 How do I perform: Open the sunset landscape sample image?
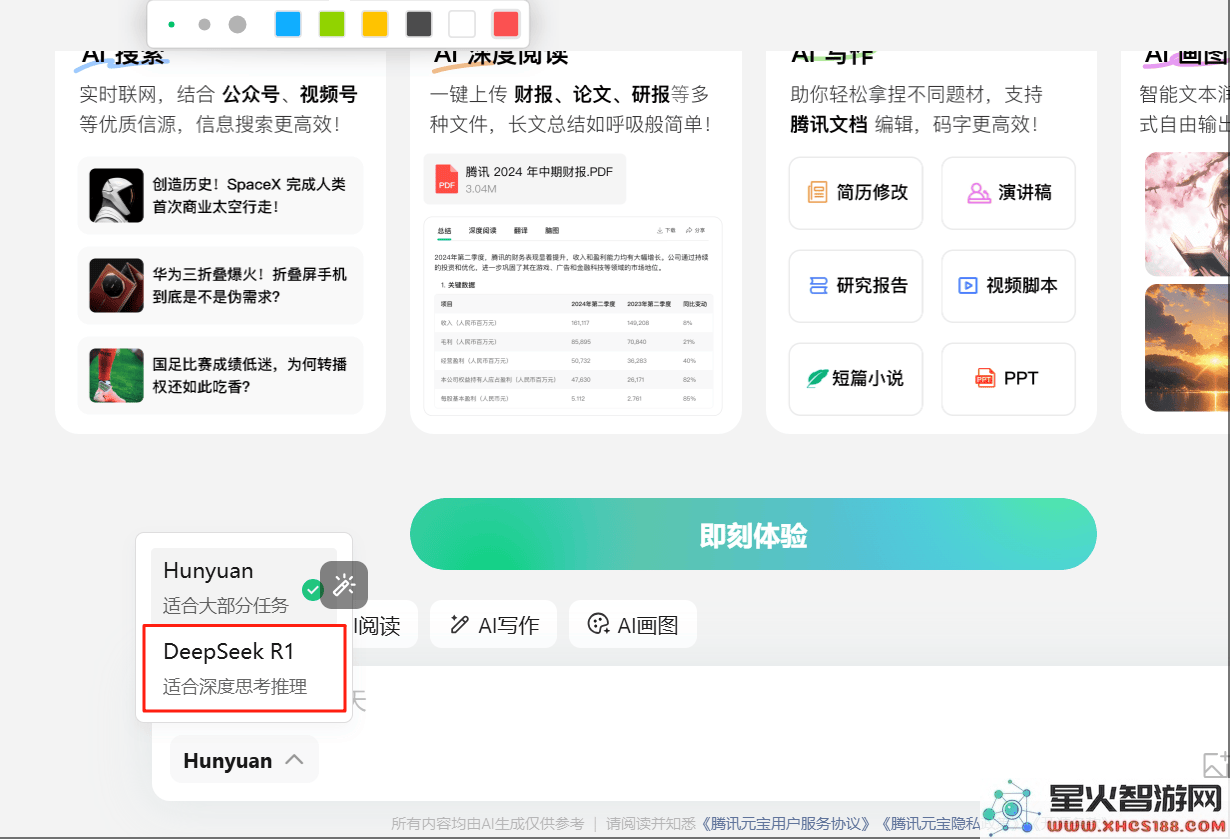click(x=1187, y=348)
